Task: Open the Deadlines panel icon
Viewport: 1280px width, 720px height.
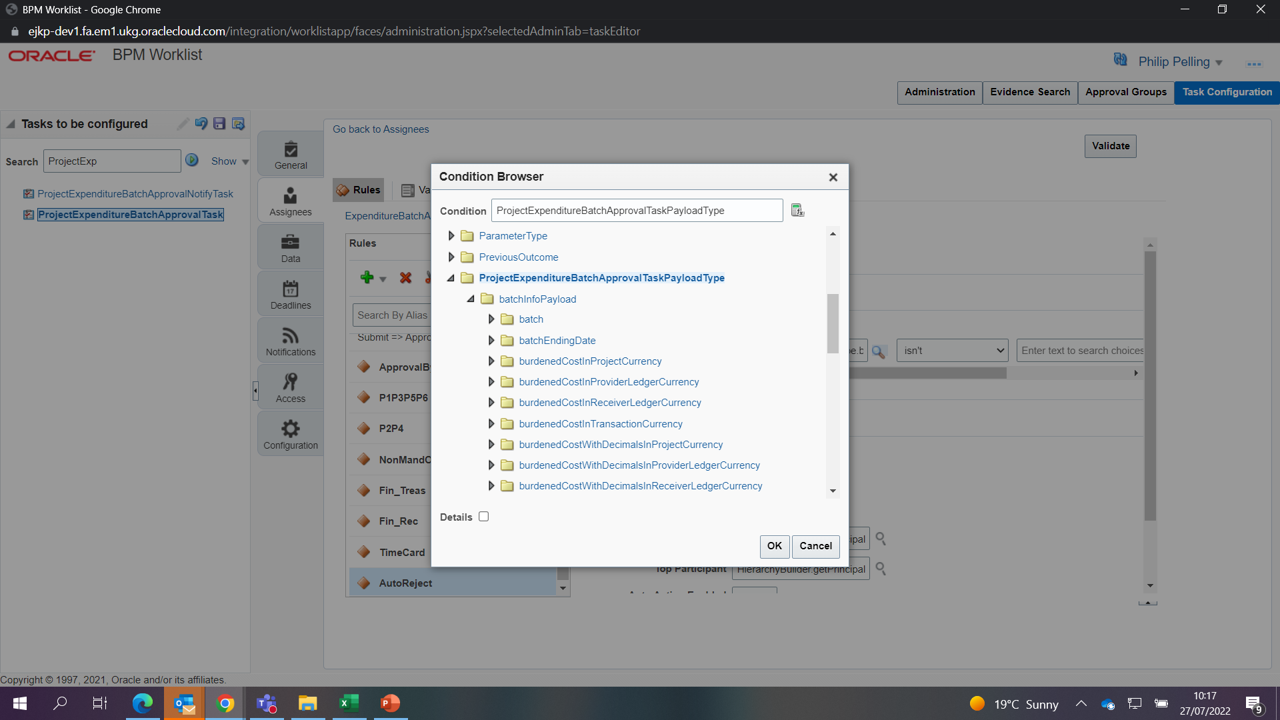Action: point(290,291)
